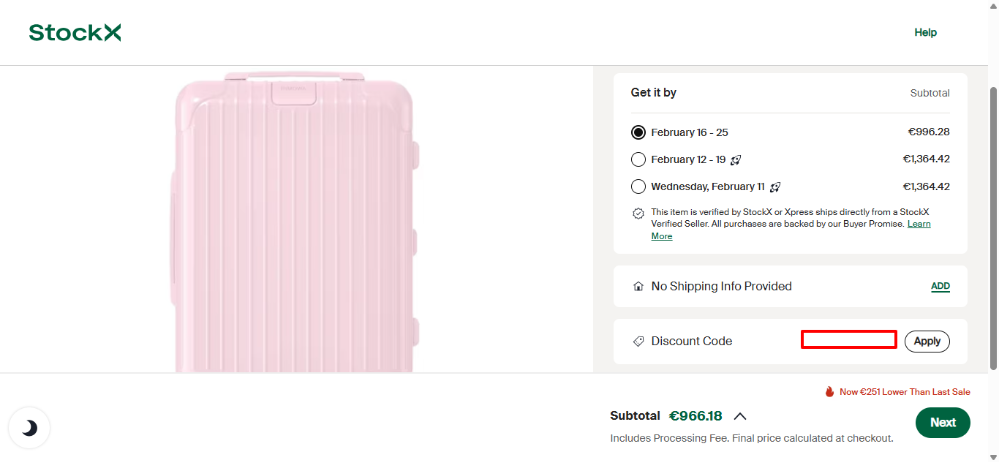Click the discount tag icon
Viewport: 999px width, 462px height.
(x=638, y=341)
